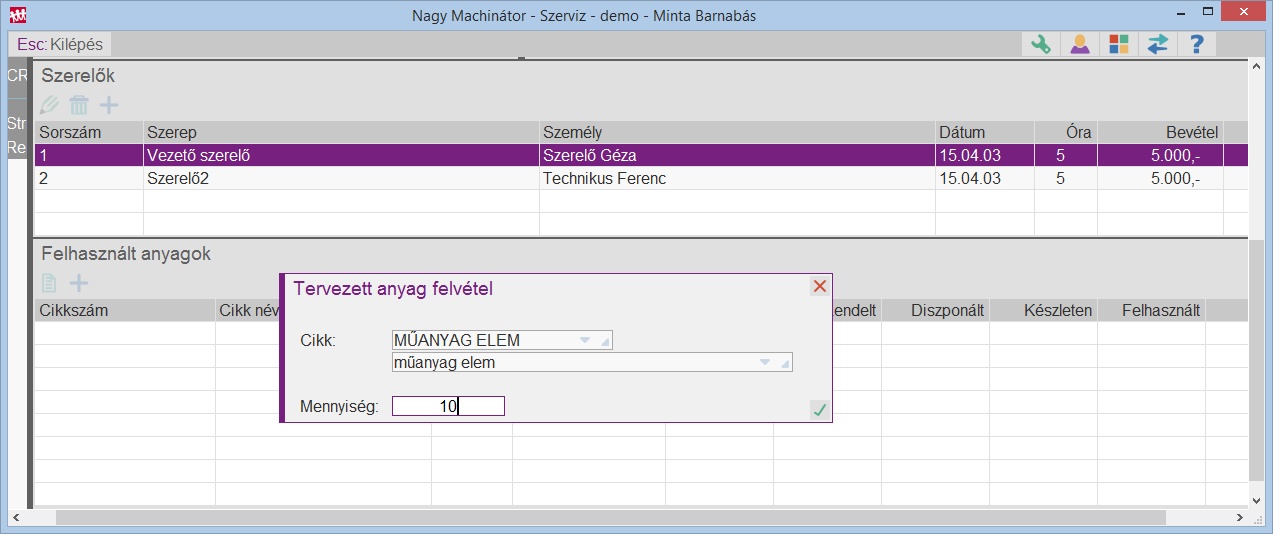The width and height of the screenshot is (1273, 534).
Task: Sort by the Dátum column header
Action: click(984, 132)
